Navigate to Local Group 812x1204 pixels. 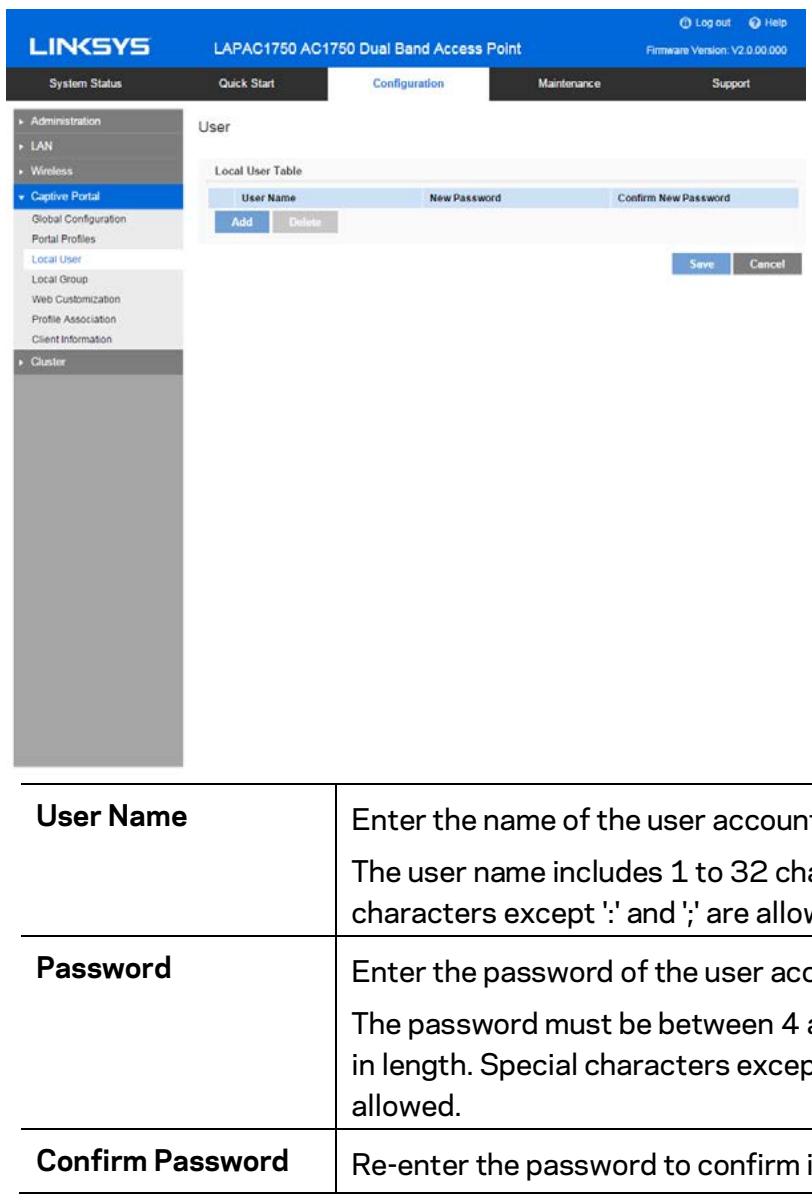pyautogui.click(x=59, y=280)
